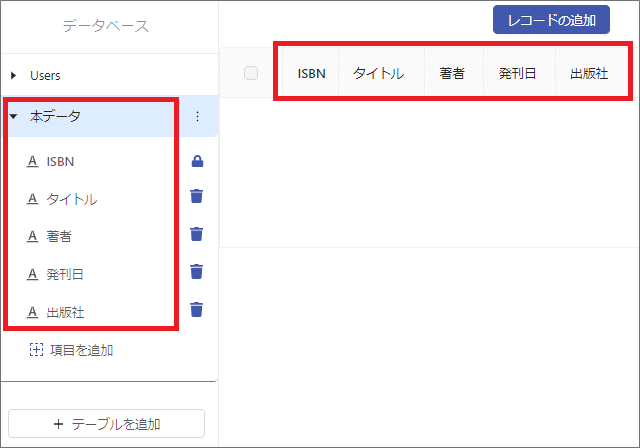
Task: Select the ISBN field in sidebar
Action: [60, 162]
